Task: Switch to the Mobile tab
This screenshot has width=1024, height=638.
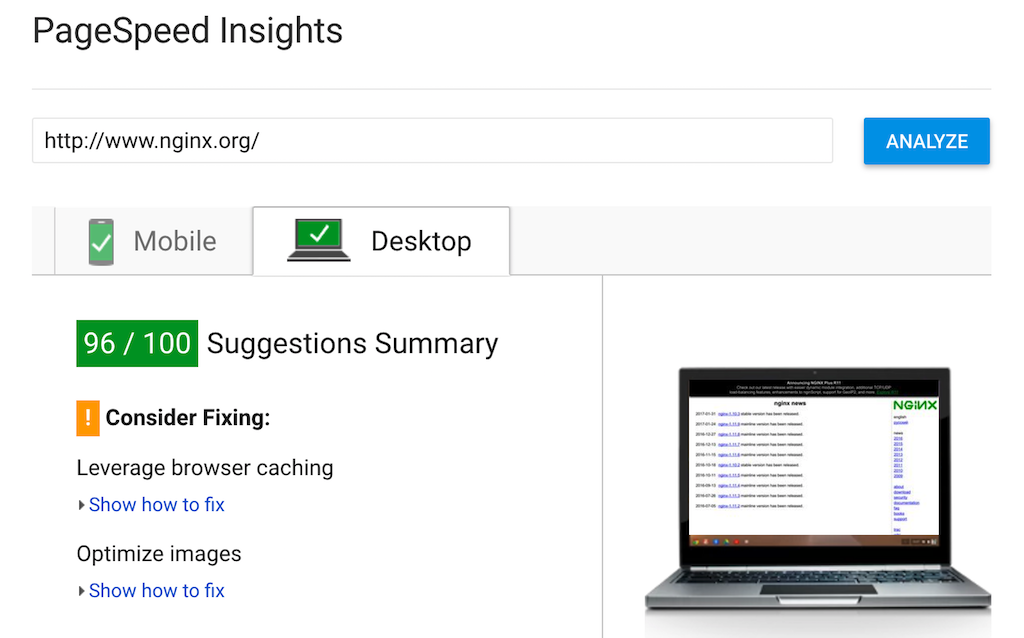Action: click(x=153, y=241)
